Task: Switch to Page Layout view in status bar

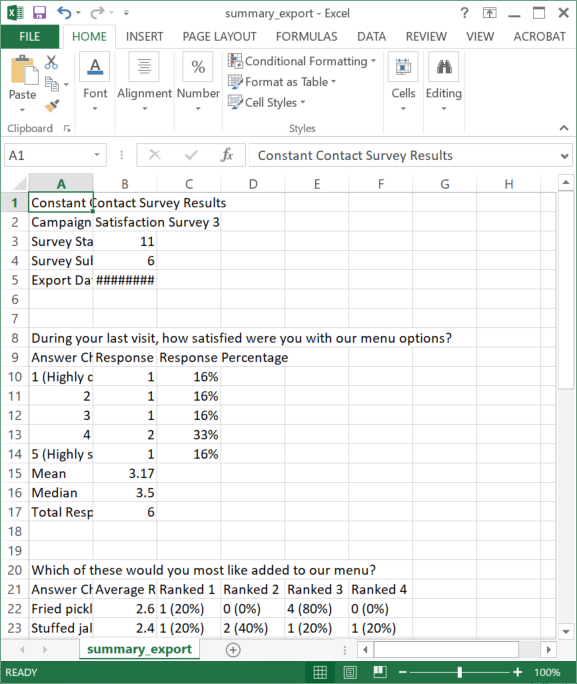Action: point(350,672)
